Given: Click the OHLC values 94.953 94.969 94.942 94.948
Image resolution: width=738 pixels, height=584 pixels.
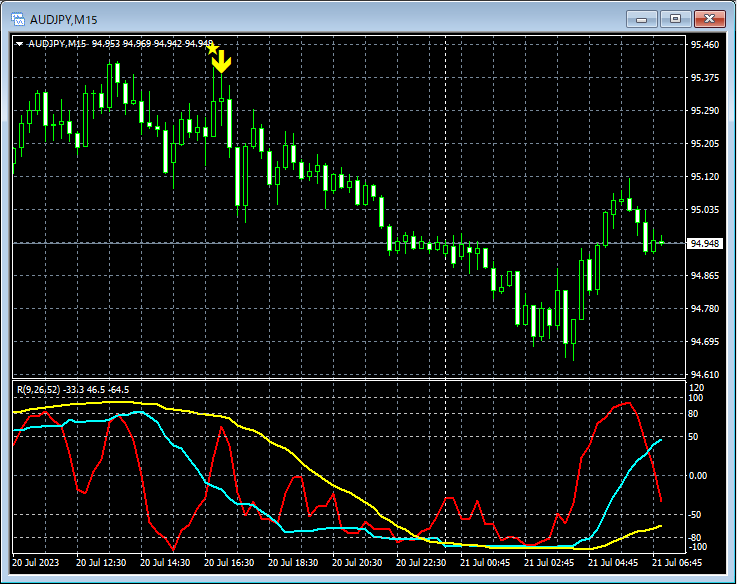Looking at the screenshot, I should (x=152, y=44).
